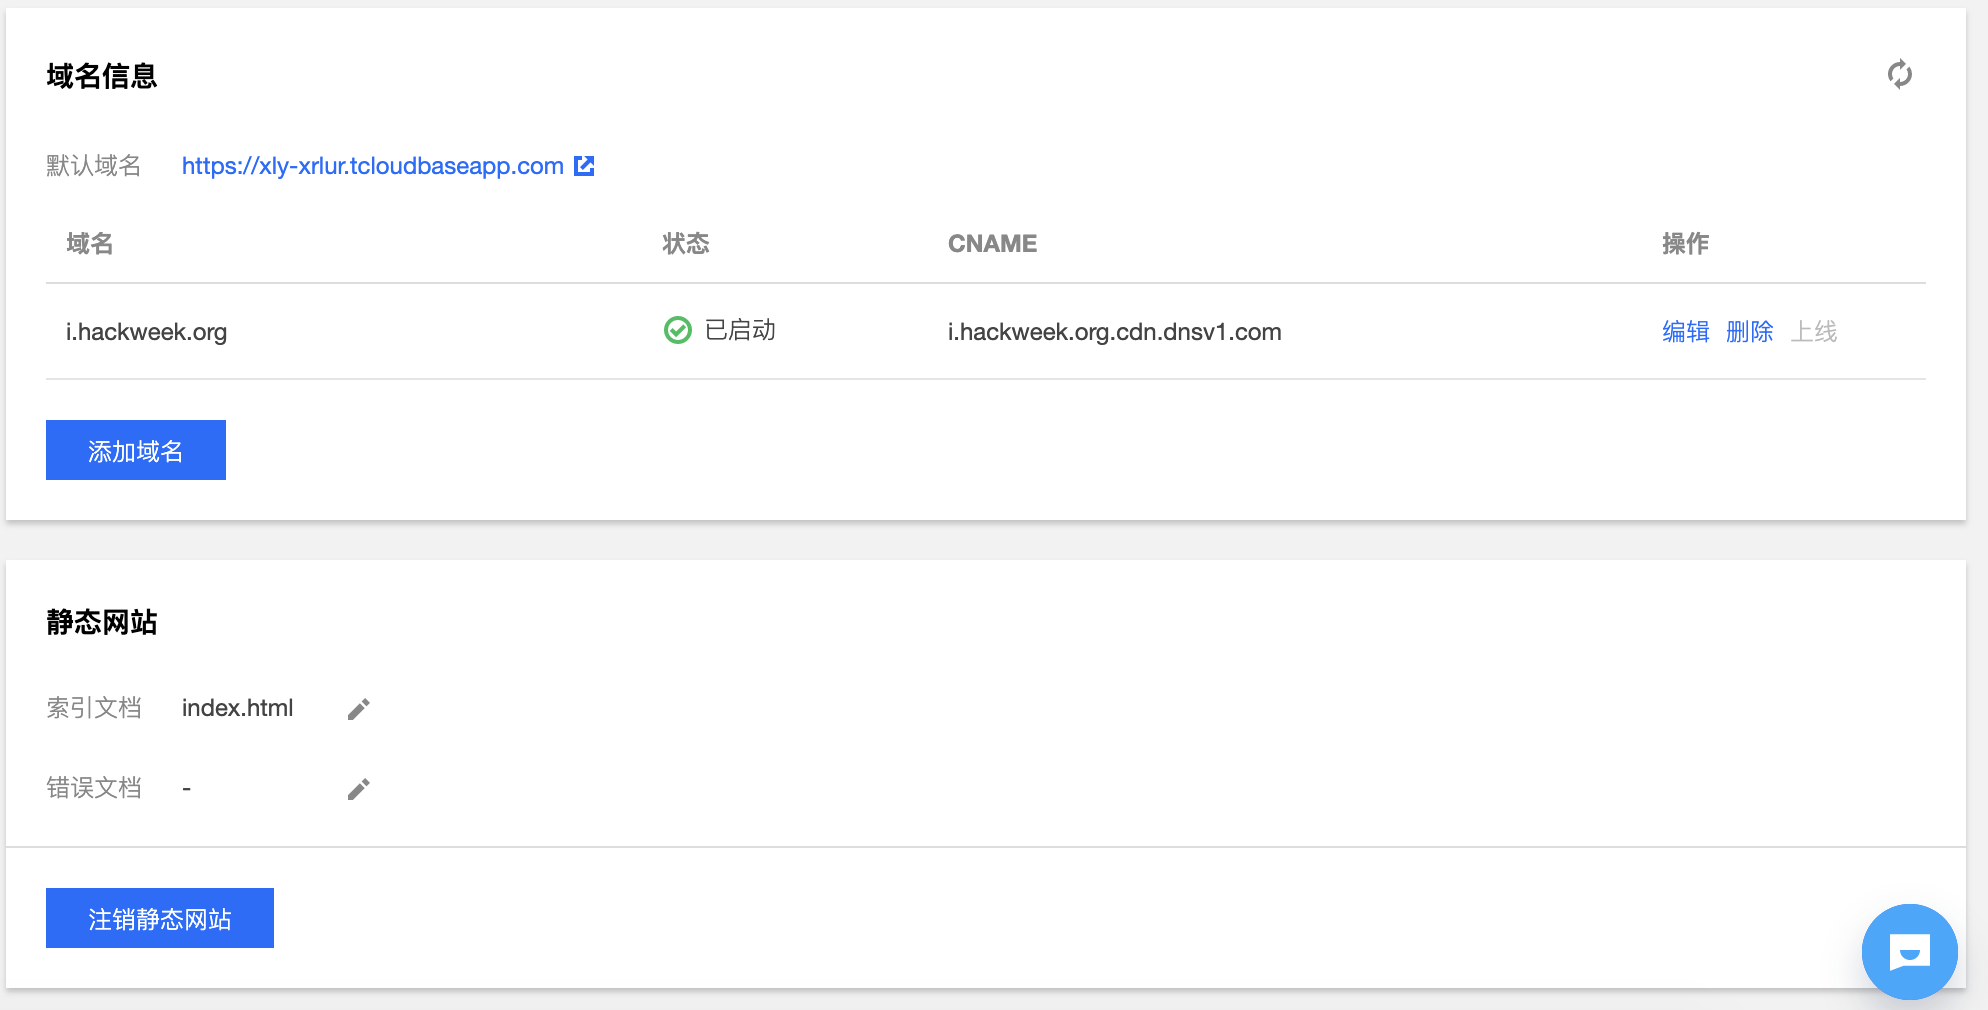Click the 错误文档 label

pyautogui.click(x=94, y=788)
